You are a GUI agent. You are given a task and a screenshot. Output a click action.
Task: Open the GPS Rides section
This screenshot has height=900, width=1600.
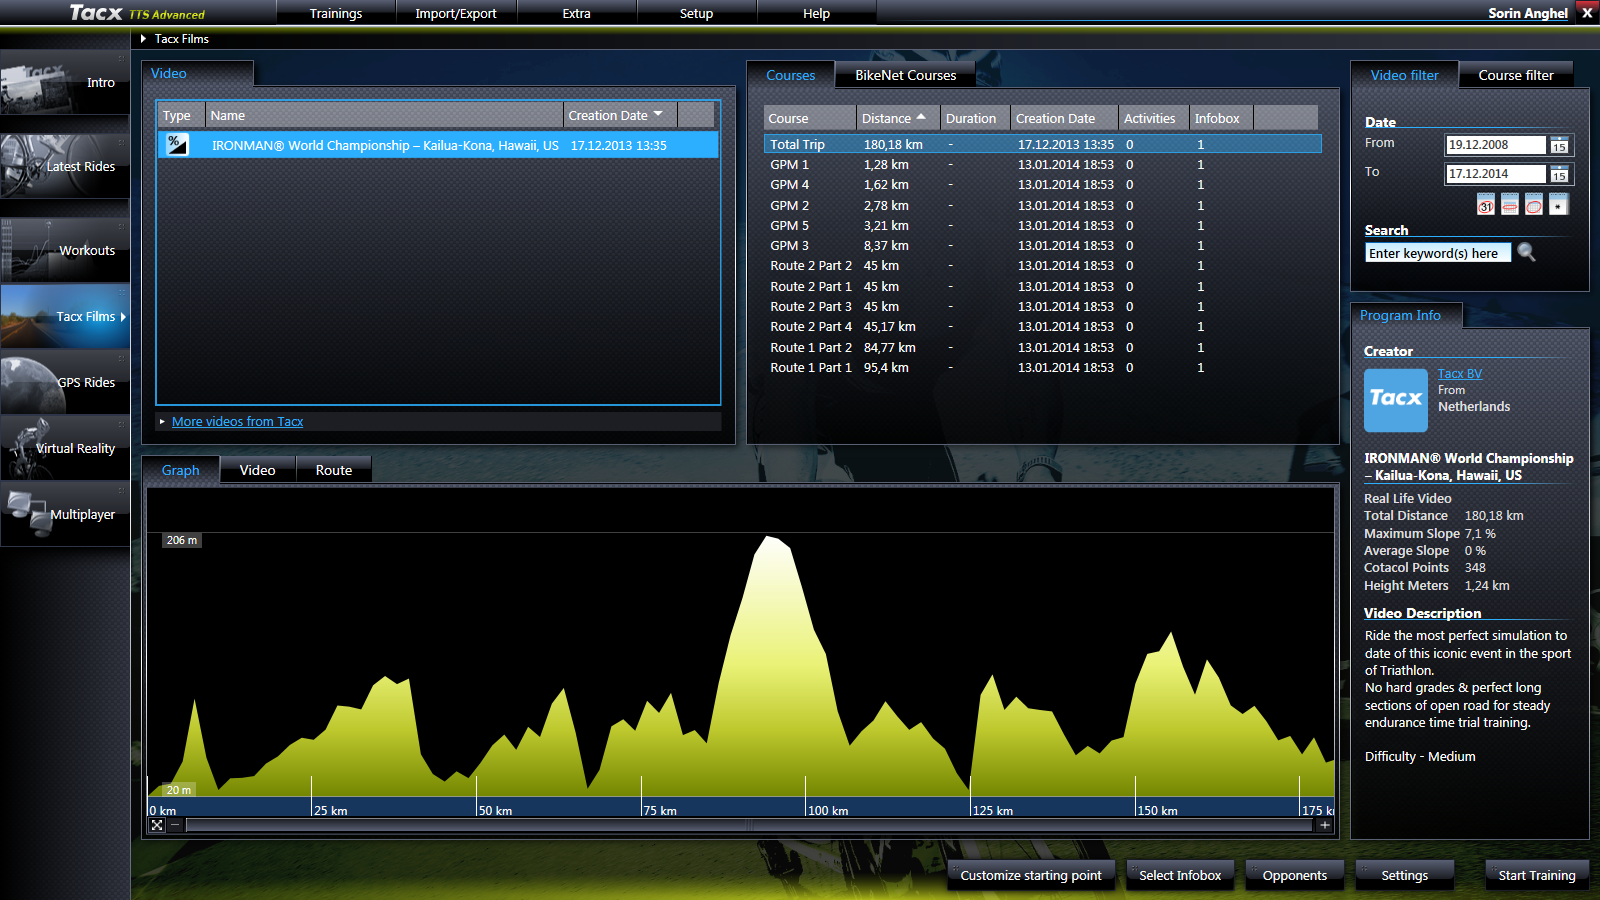tap(65, 382)
